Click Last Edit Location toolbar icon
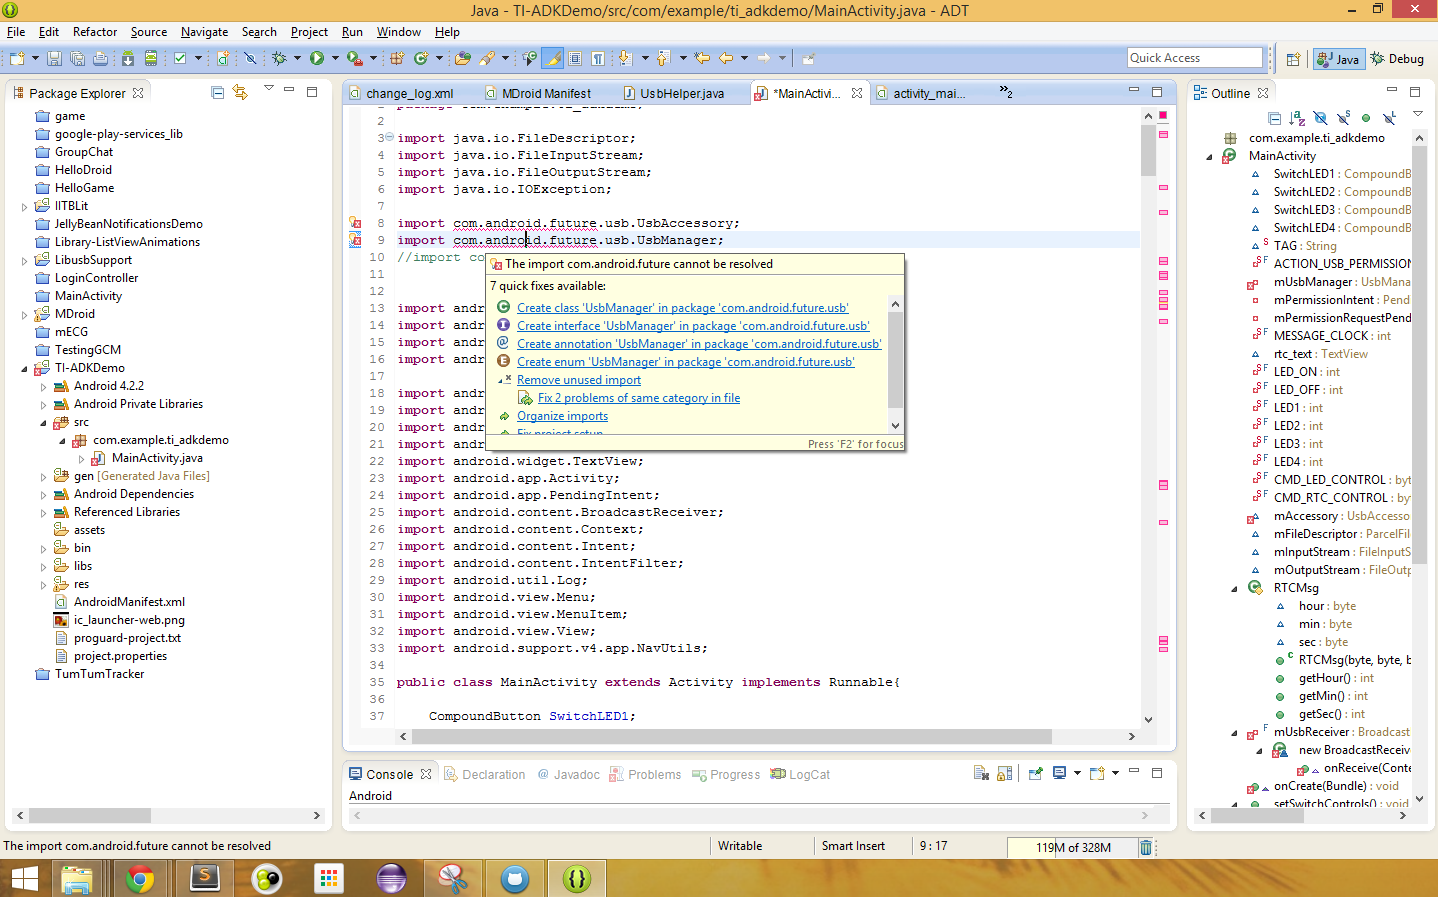1438x897 pixels. [701, 58]
